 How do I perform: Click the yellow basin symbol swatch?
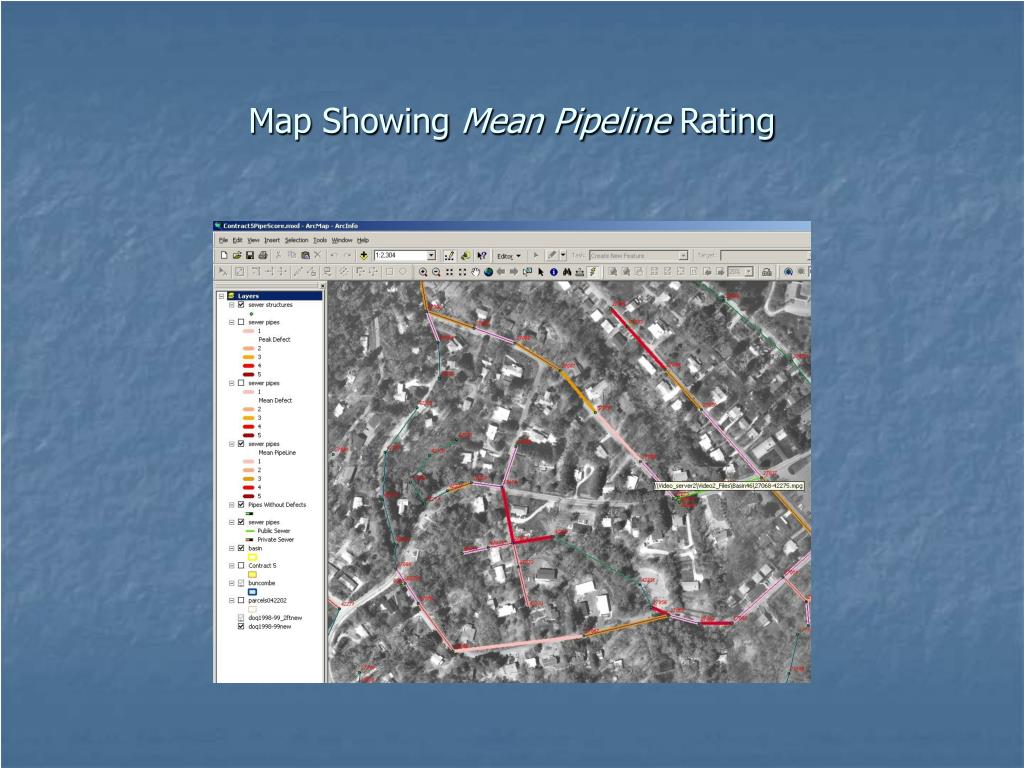[x=253, y=557]
